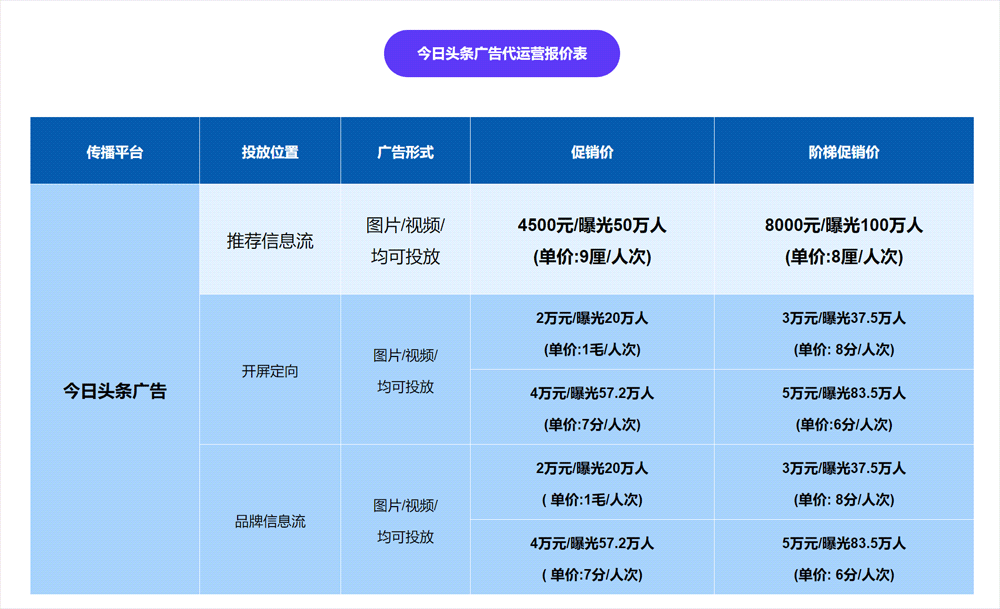Screen dimensions: 1000x609
Task: Select 图片/视频/均可投放 in the 开屏定向 row
Action: 406,371
